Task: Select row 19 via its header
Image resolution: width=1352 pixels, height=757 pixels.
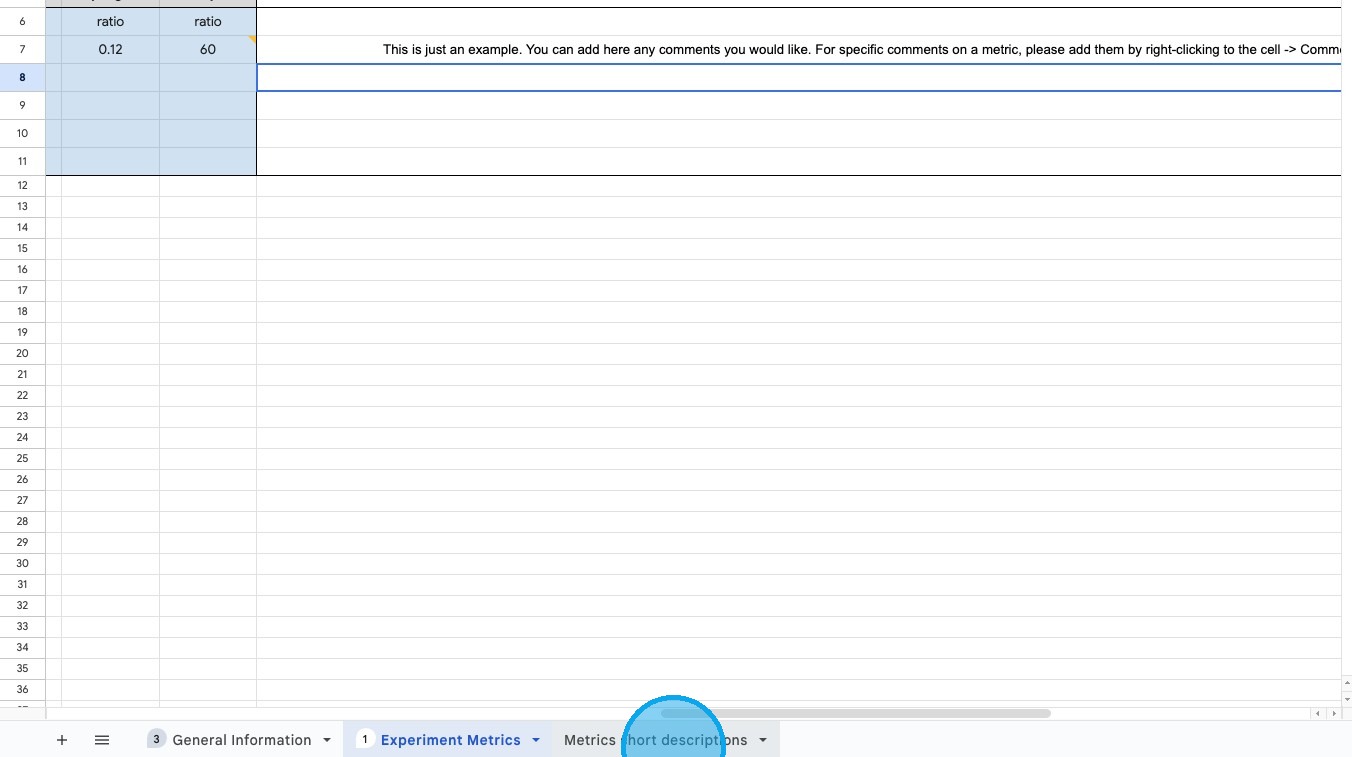Action: coord(22,332)
